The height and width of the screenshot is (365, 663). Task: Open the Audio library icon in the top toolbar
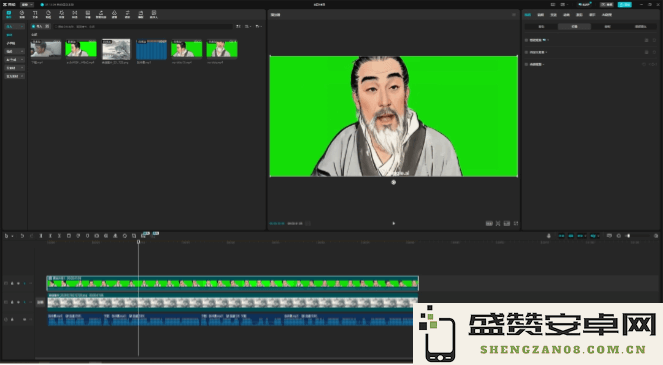[x=22, y=14]
